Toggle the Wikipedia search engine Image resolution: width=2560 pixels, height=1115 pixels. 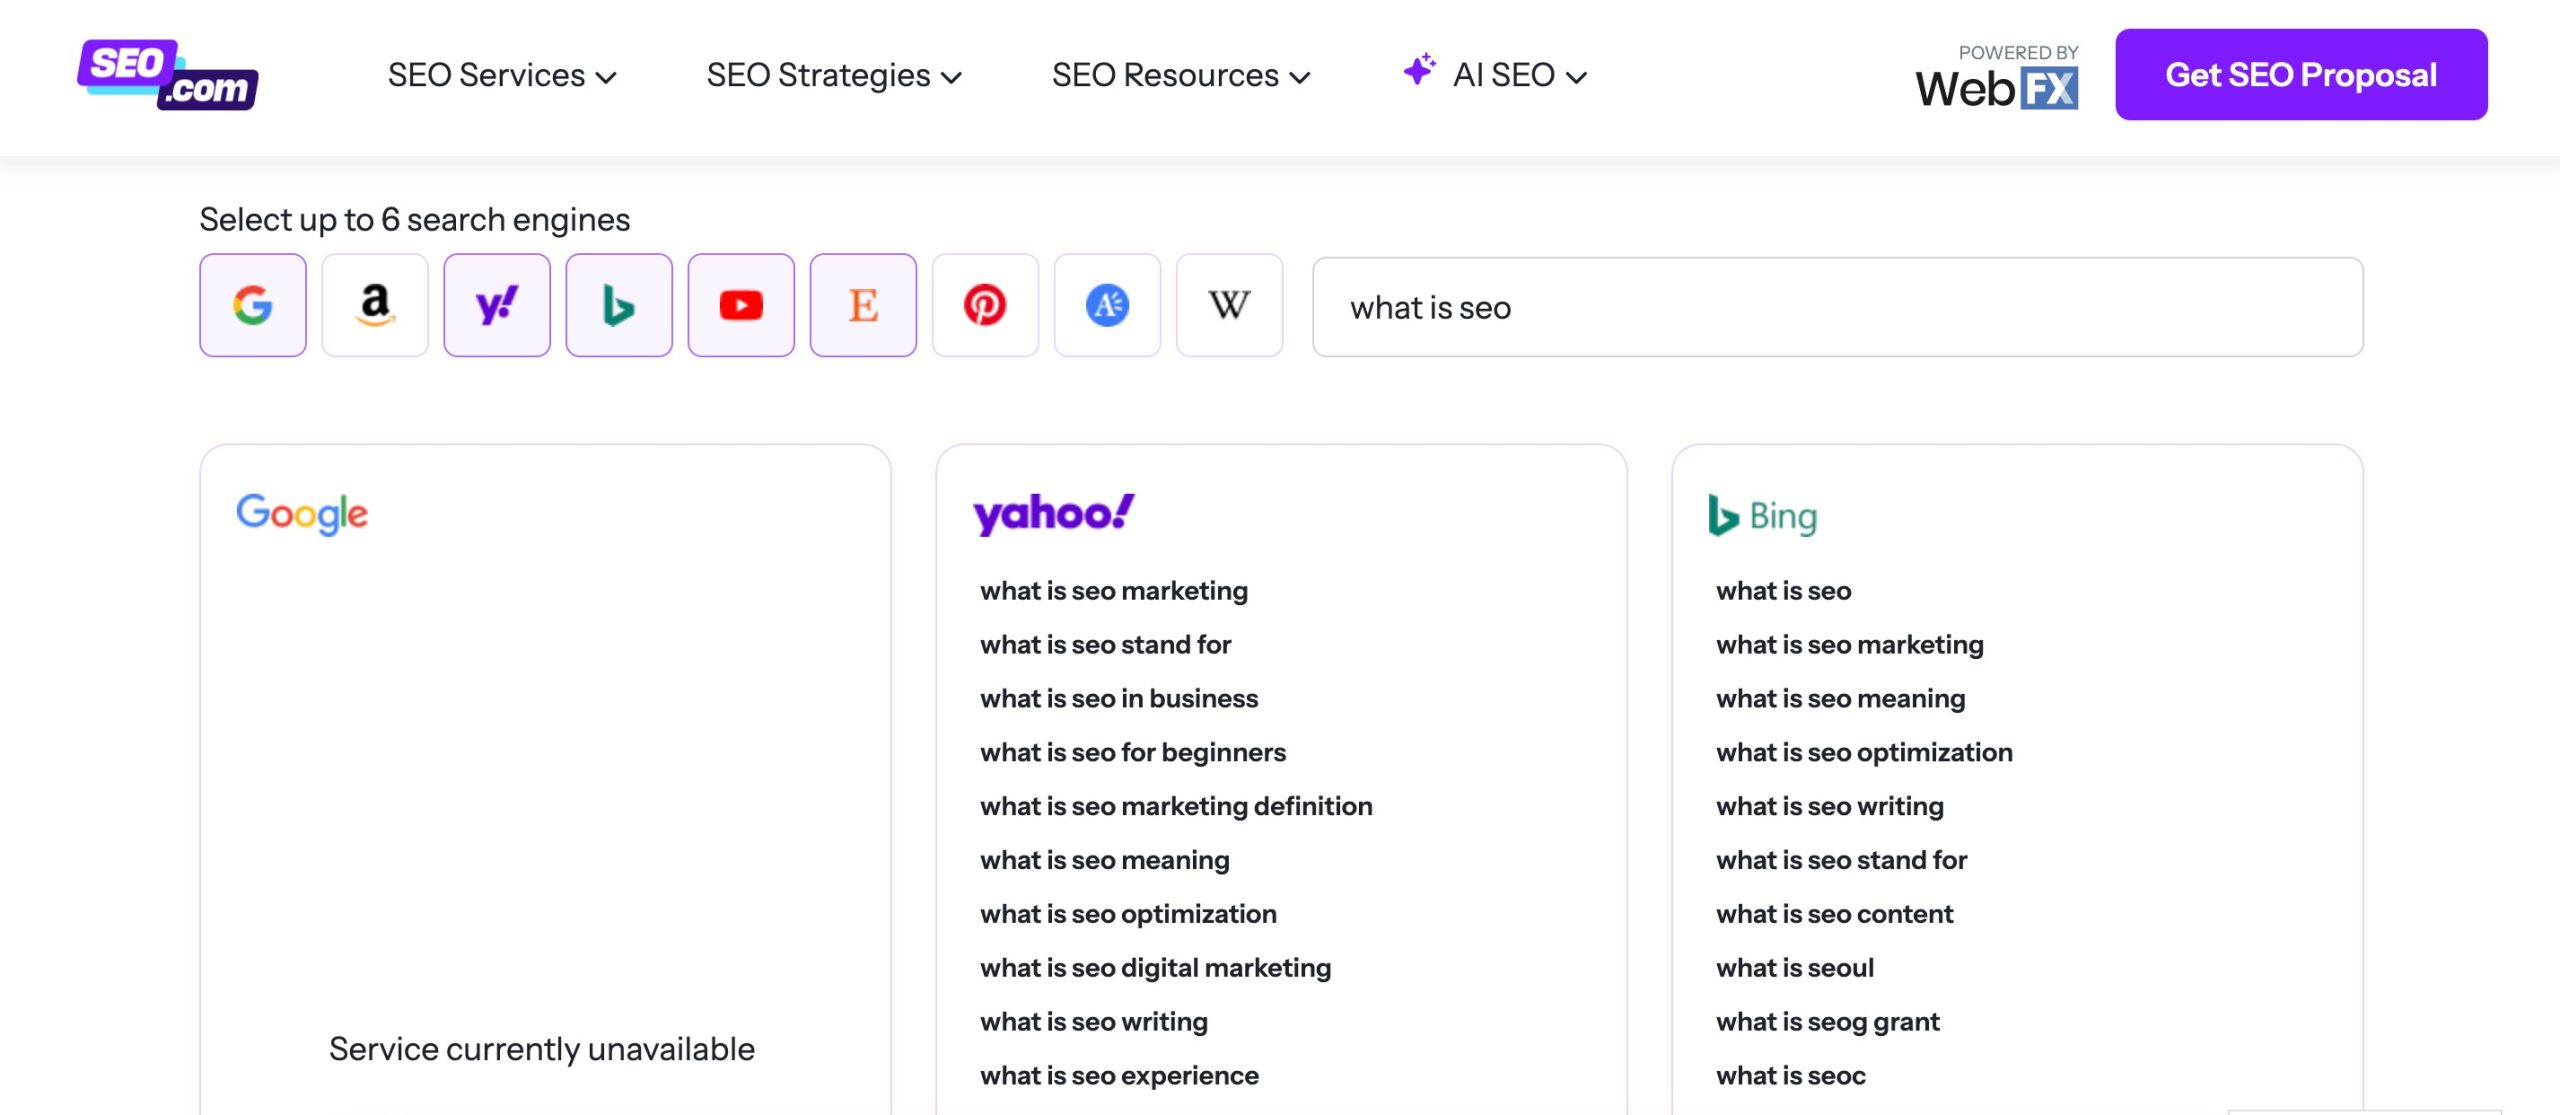point(1229,305)
